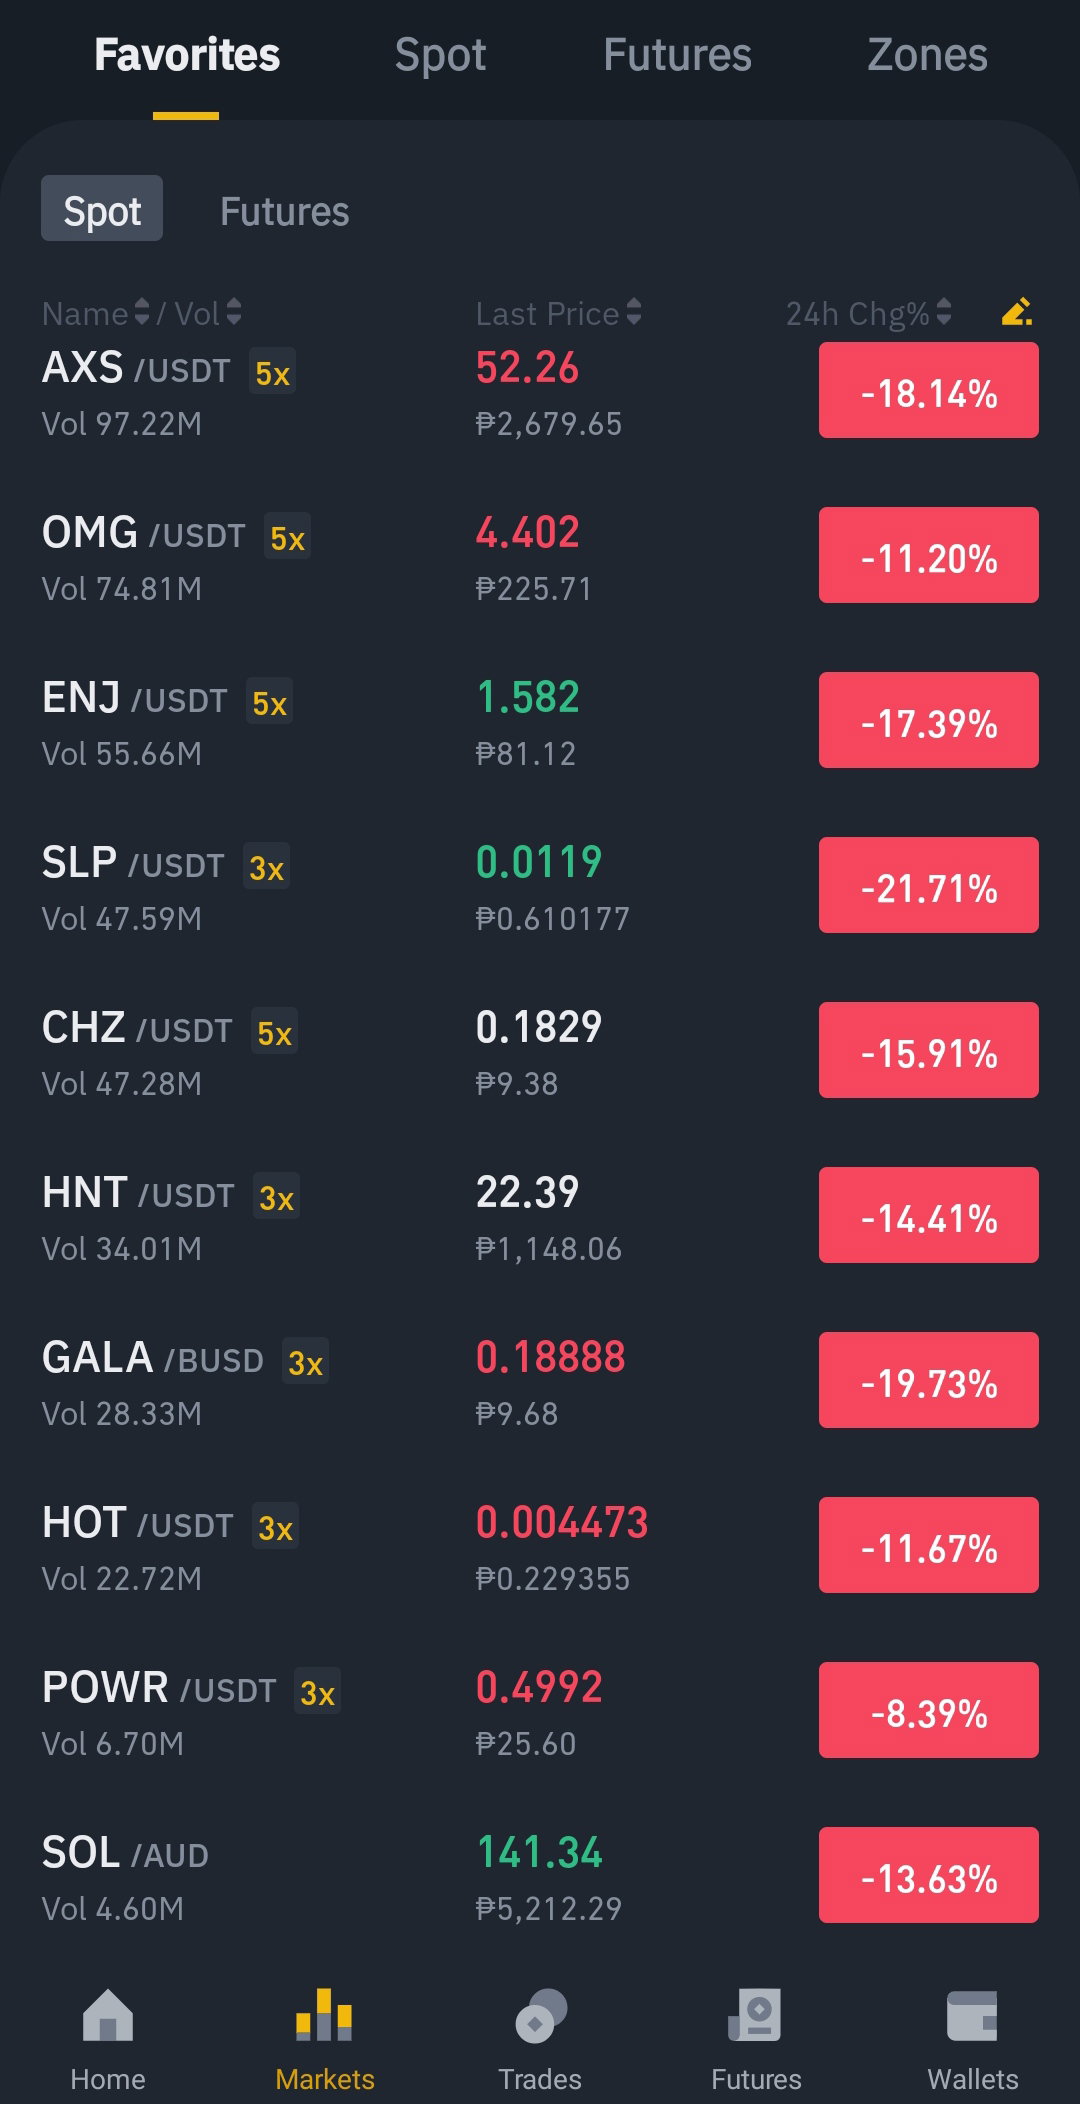Tap the -18.14% change button for AXS
The image size is (1080, 2104).
pyautogui.click(x=929, y=390)
